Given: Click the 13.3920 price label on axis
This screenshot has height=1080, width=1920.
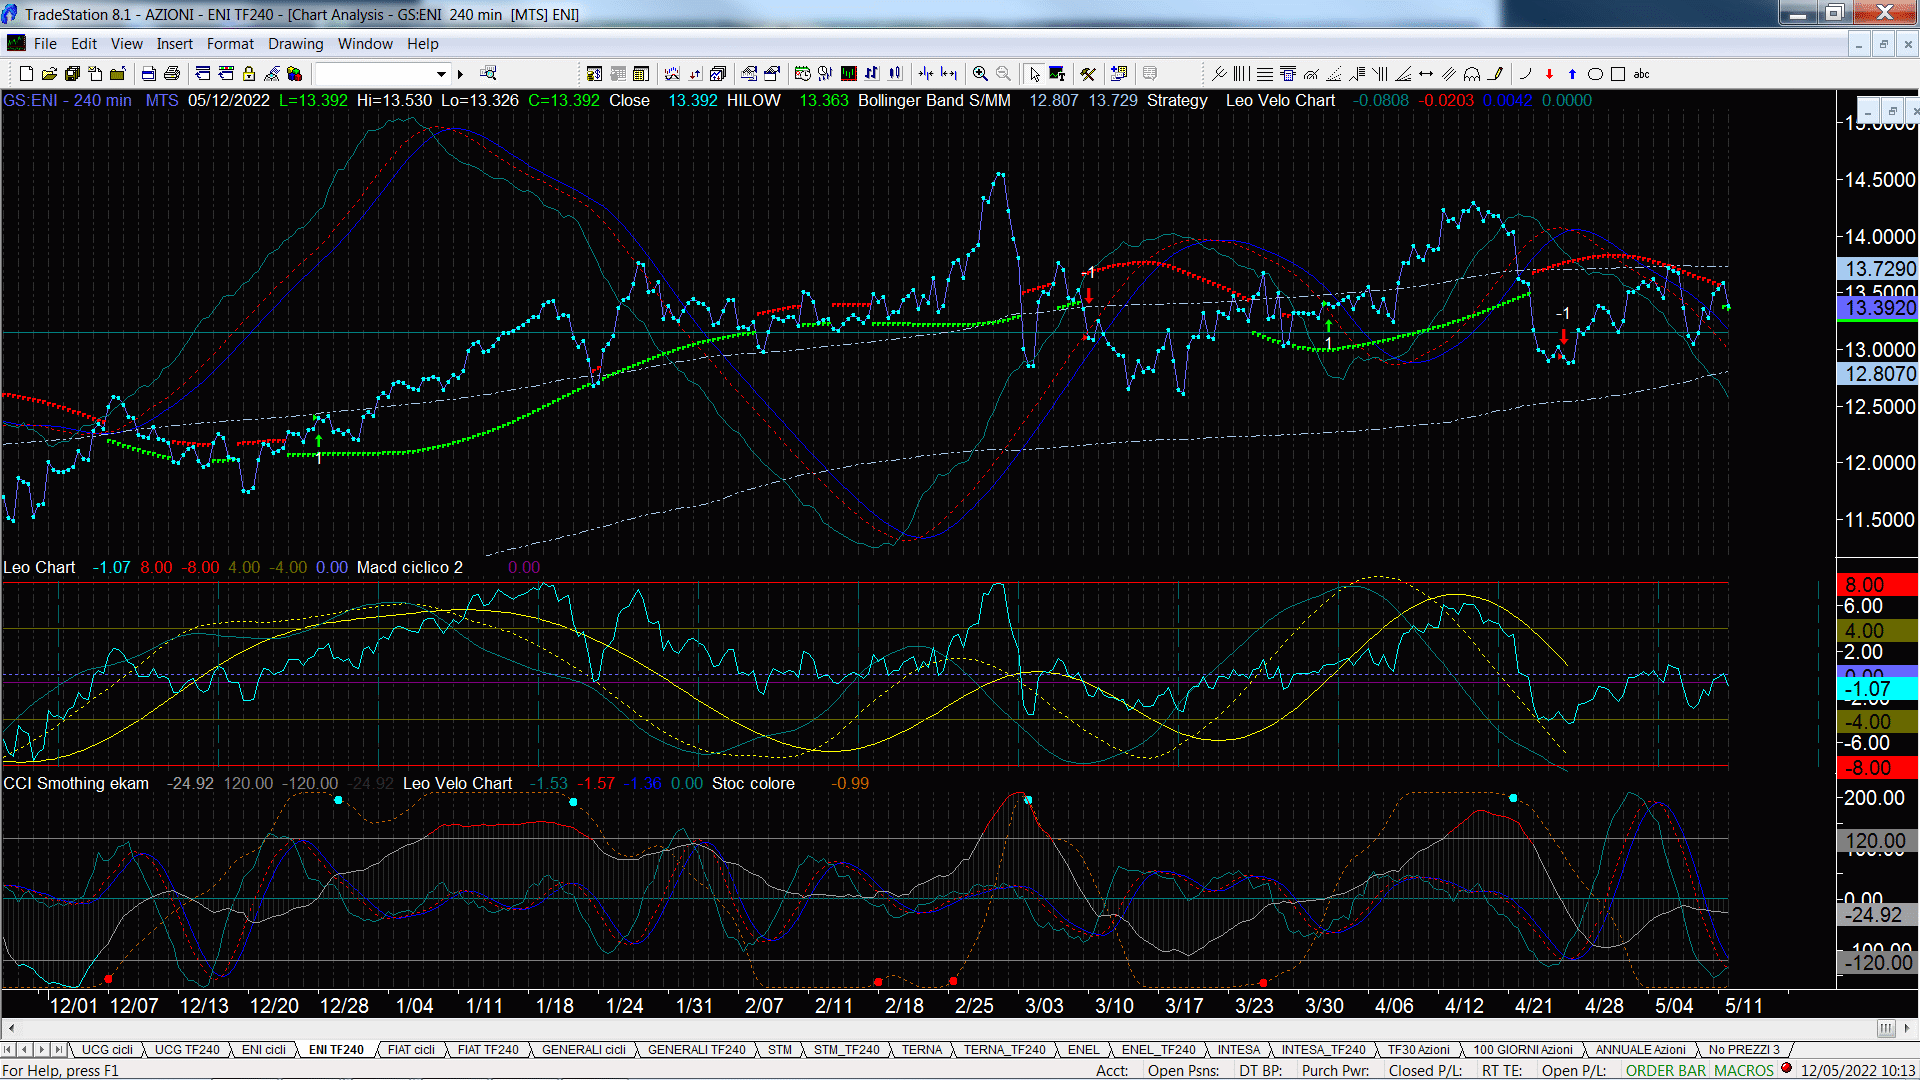Looking at the screenshot, I should tap(1878, 308).
